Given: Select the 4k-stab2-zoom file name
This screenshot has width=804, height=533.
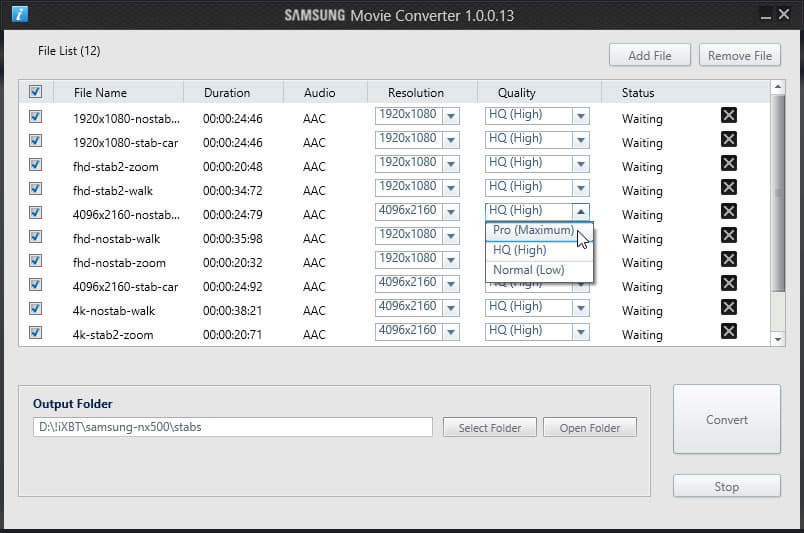Looking at the screenshot, I should [x=113, y=334].
